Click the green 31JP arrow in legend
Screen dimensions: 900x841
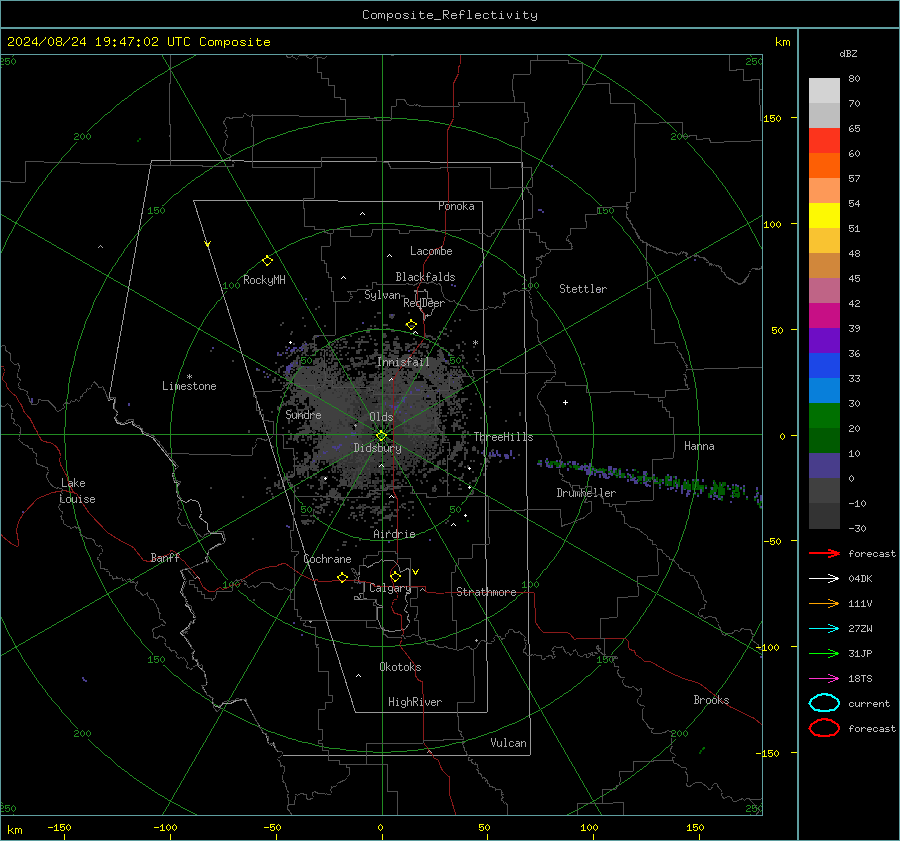(824, 653)
